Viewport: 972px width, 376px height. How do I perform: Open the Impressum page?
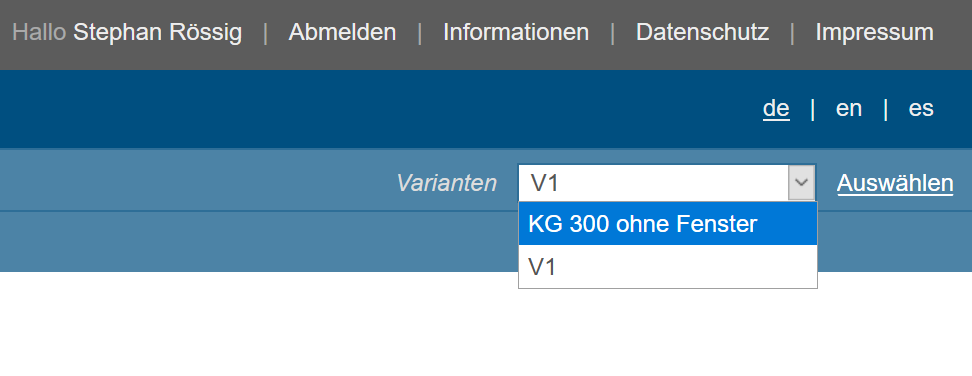(x=874, y=32)
